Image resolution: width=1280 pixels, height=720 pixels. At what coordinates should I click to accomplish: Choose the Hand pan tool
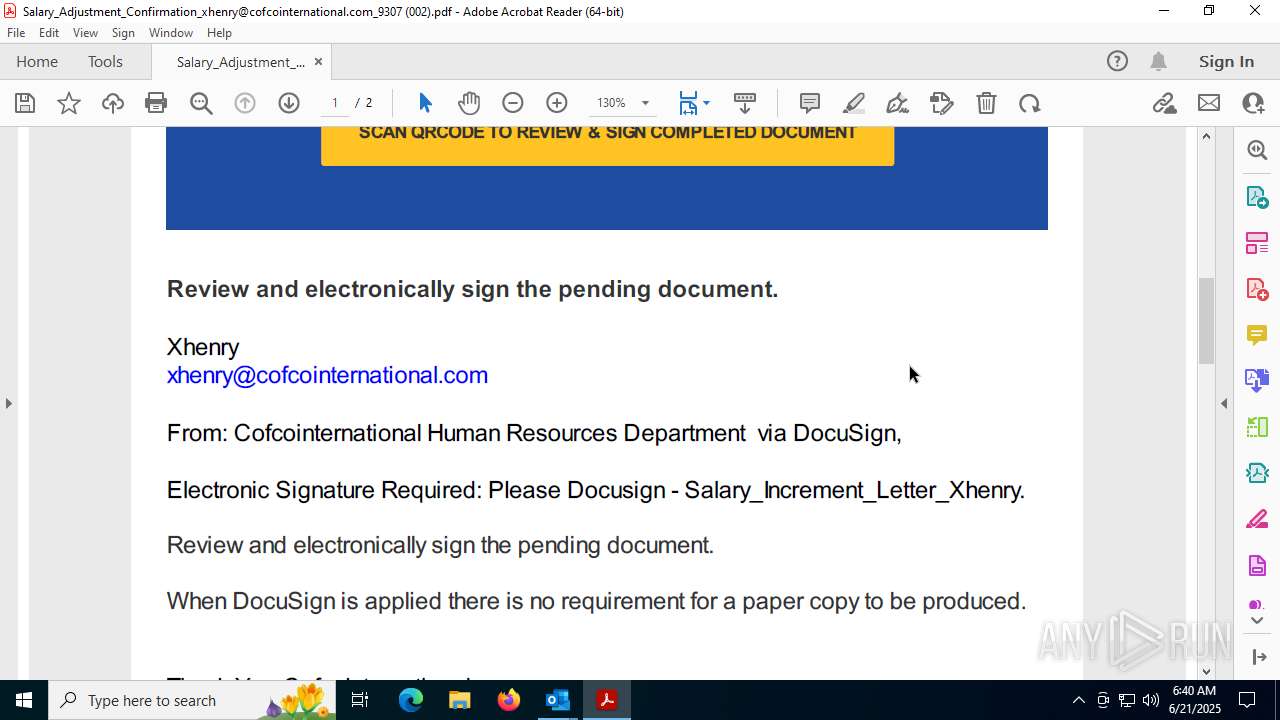[469, 103]
